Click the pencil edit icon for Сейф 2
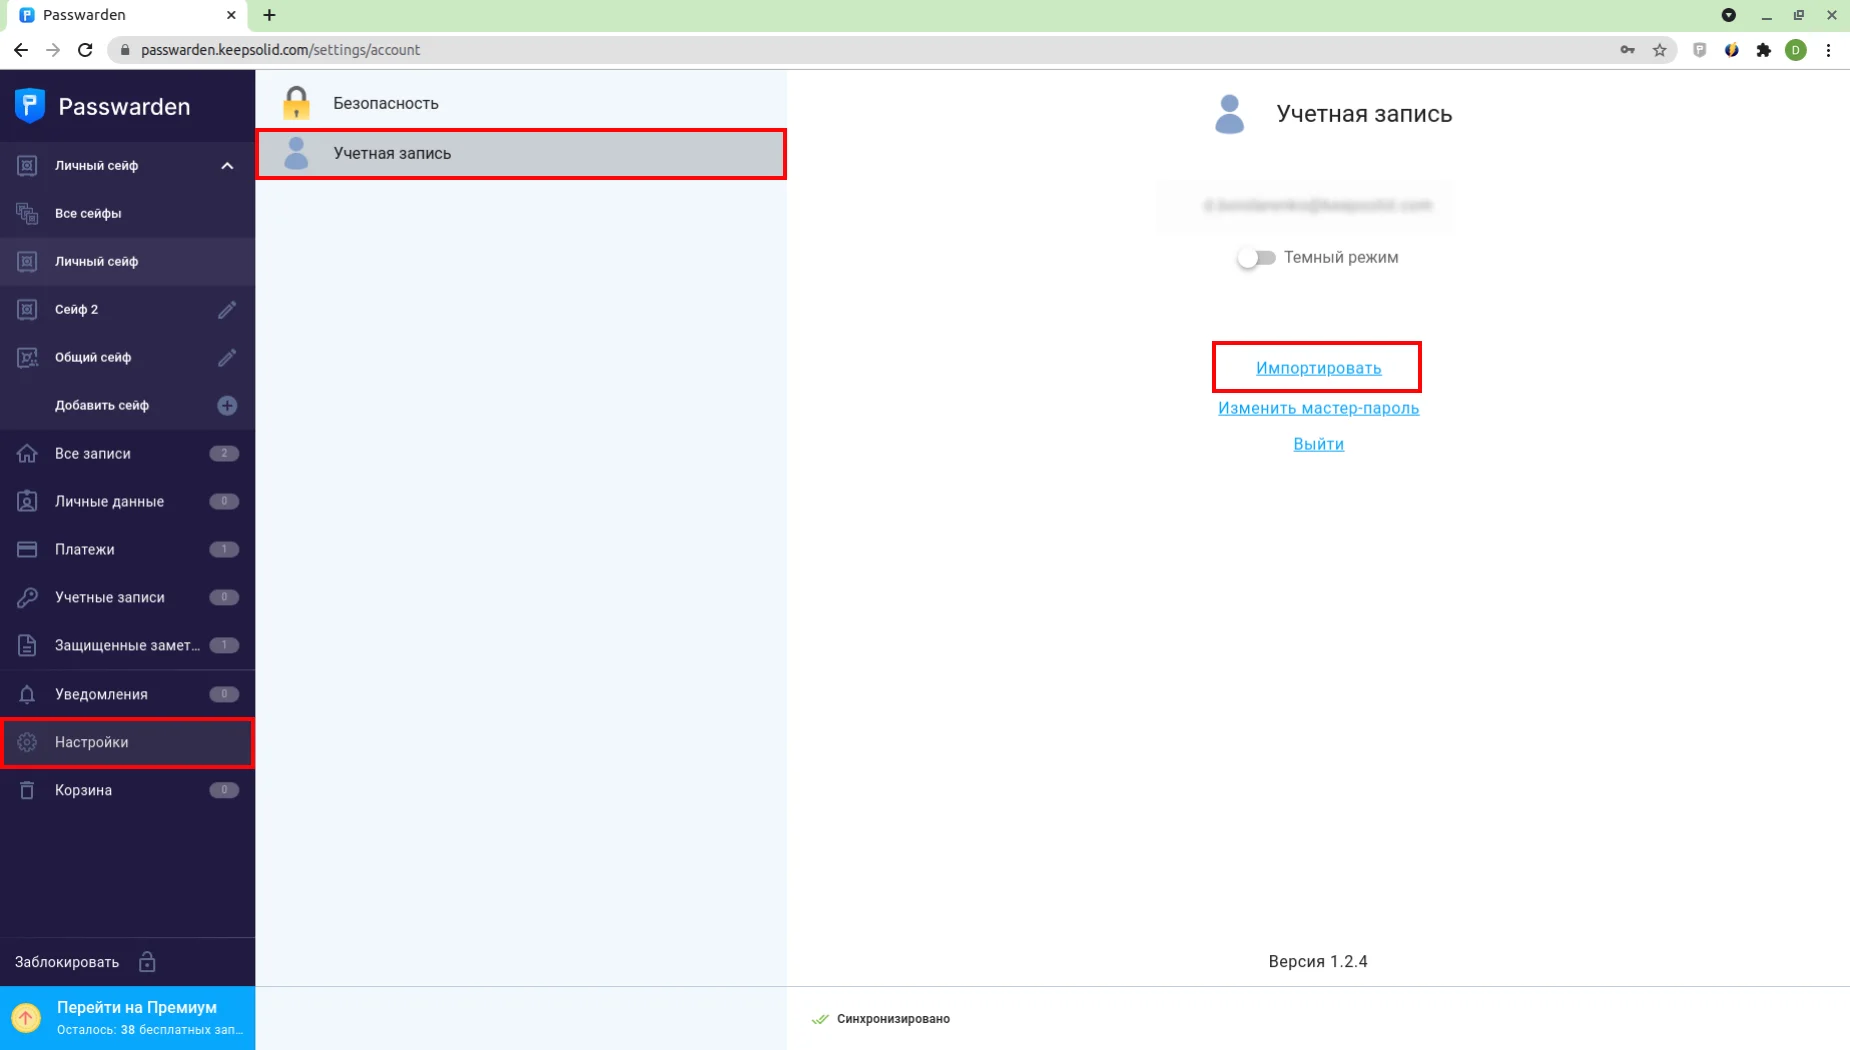Viewport: 1850px width, 1050px height. [x=227, y=310]
